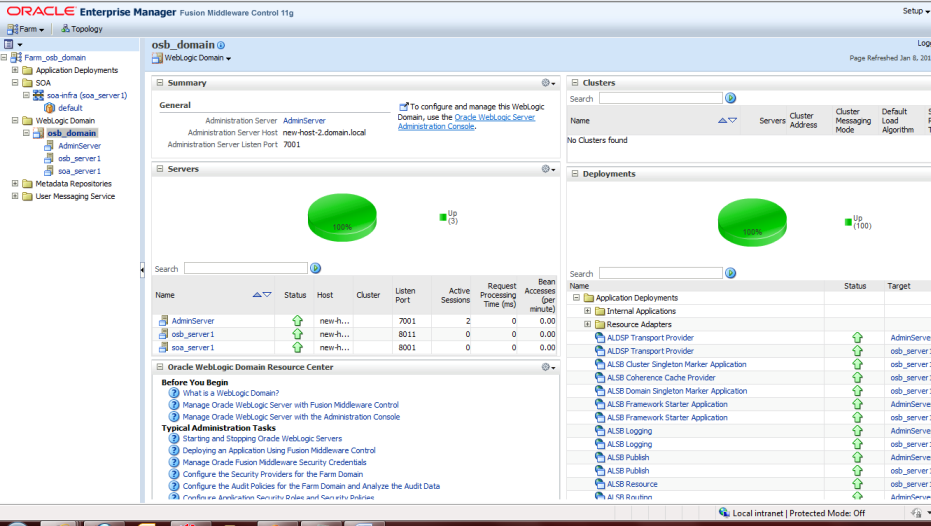Select soa_server1 in the navigation tree
931x526 pixels.
pos(79,171)
